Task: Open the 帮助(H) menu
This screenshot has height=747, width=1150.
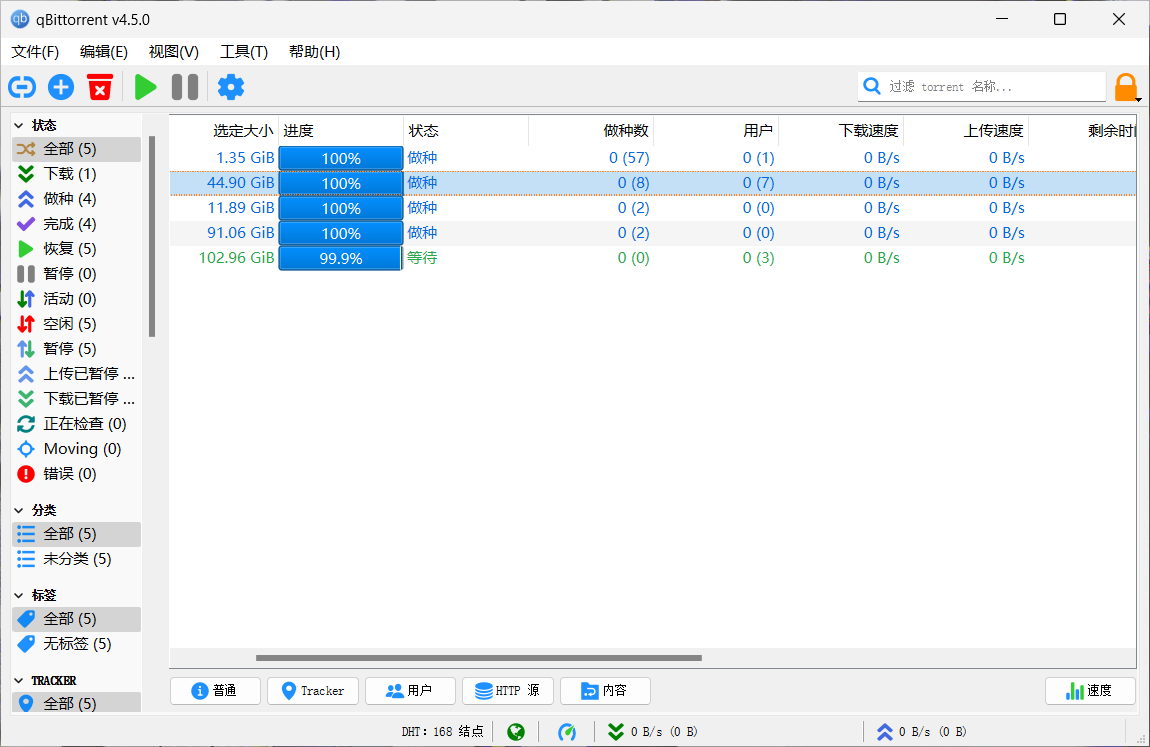Action: click(x=314, y=52)
